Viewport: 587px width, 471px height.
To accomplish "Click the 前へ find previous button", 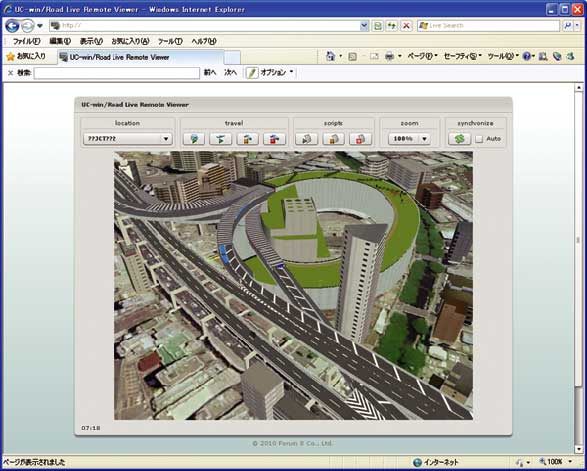I will click(x=210, y=73).
